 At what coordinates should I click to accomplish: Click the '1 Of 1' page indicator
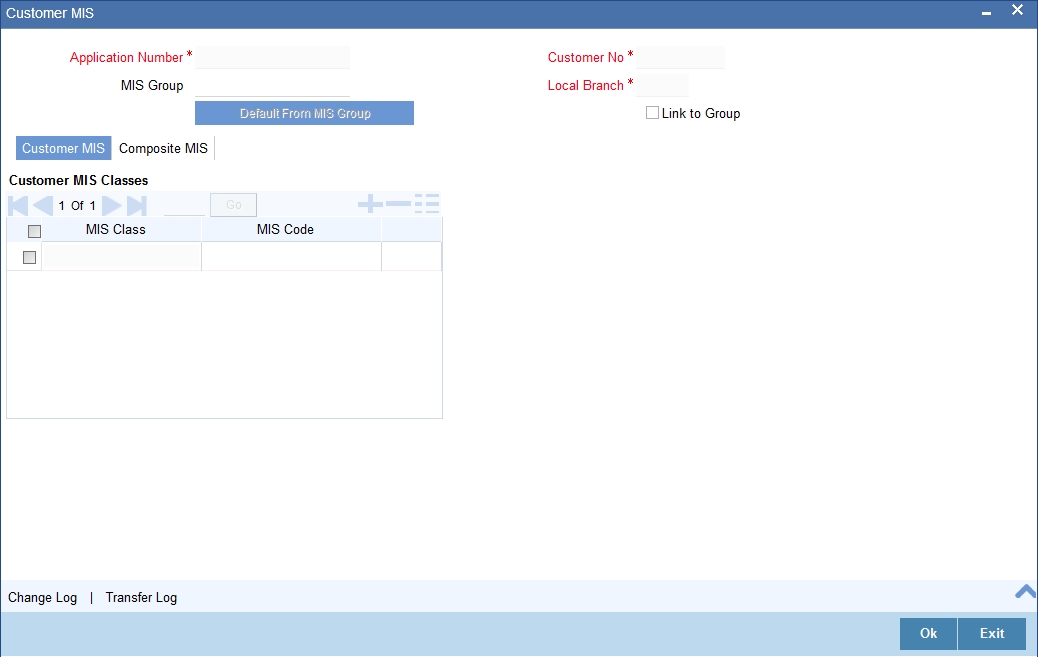point(77,205)
